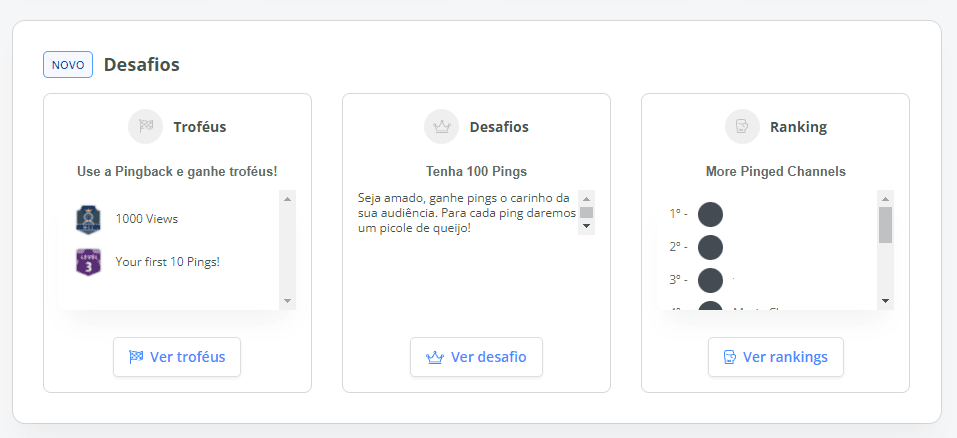Click up arrow of challenge description scrollbar
Viewport: 957px width, 438px height.
[x=587, y=198]
